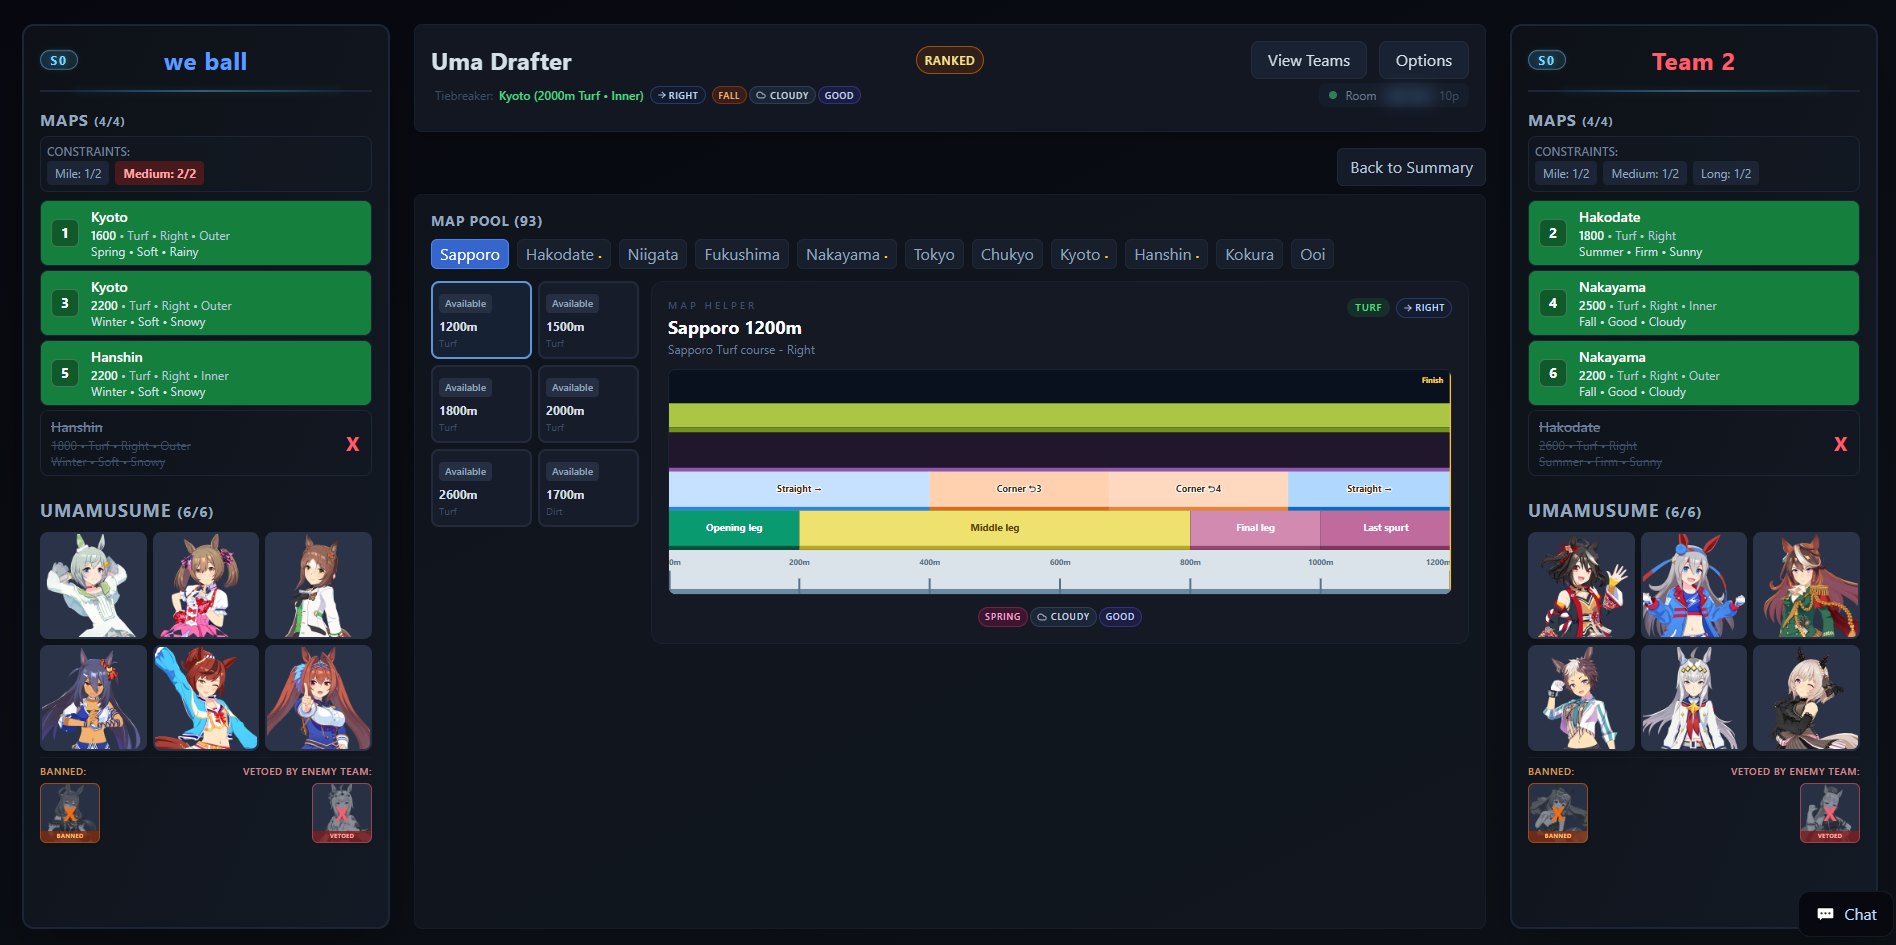Image resolution: width=1896 pixels, height=945 pixels.
Task: Click the vetoed character thumbnail under 'we ball'
Action: (x=342, y=812)
